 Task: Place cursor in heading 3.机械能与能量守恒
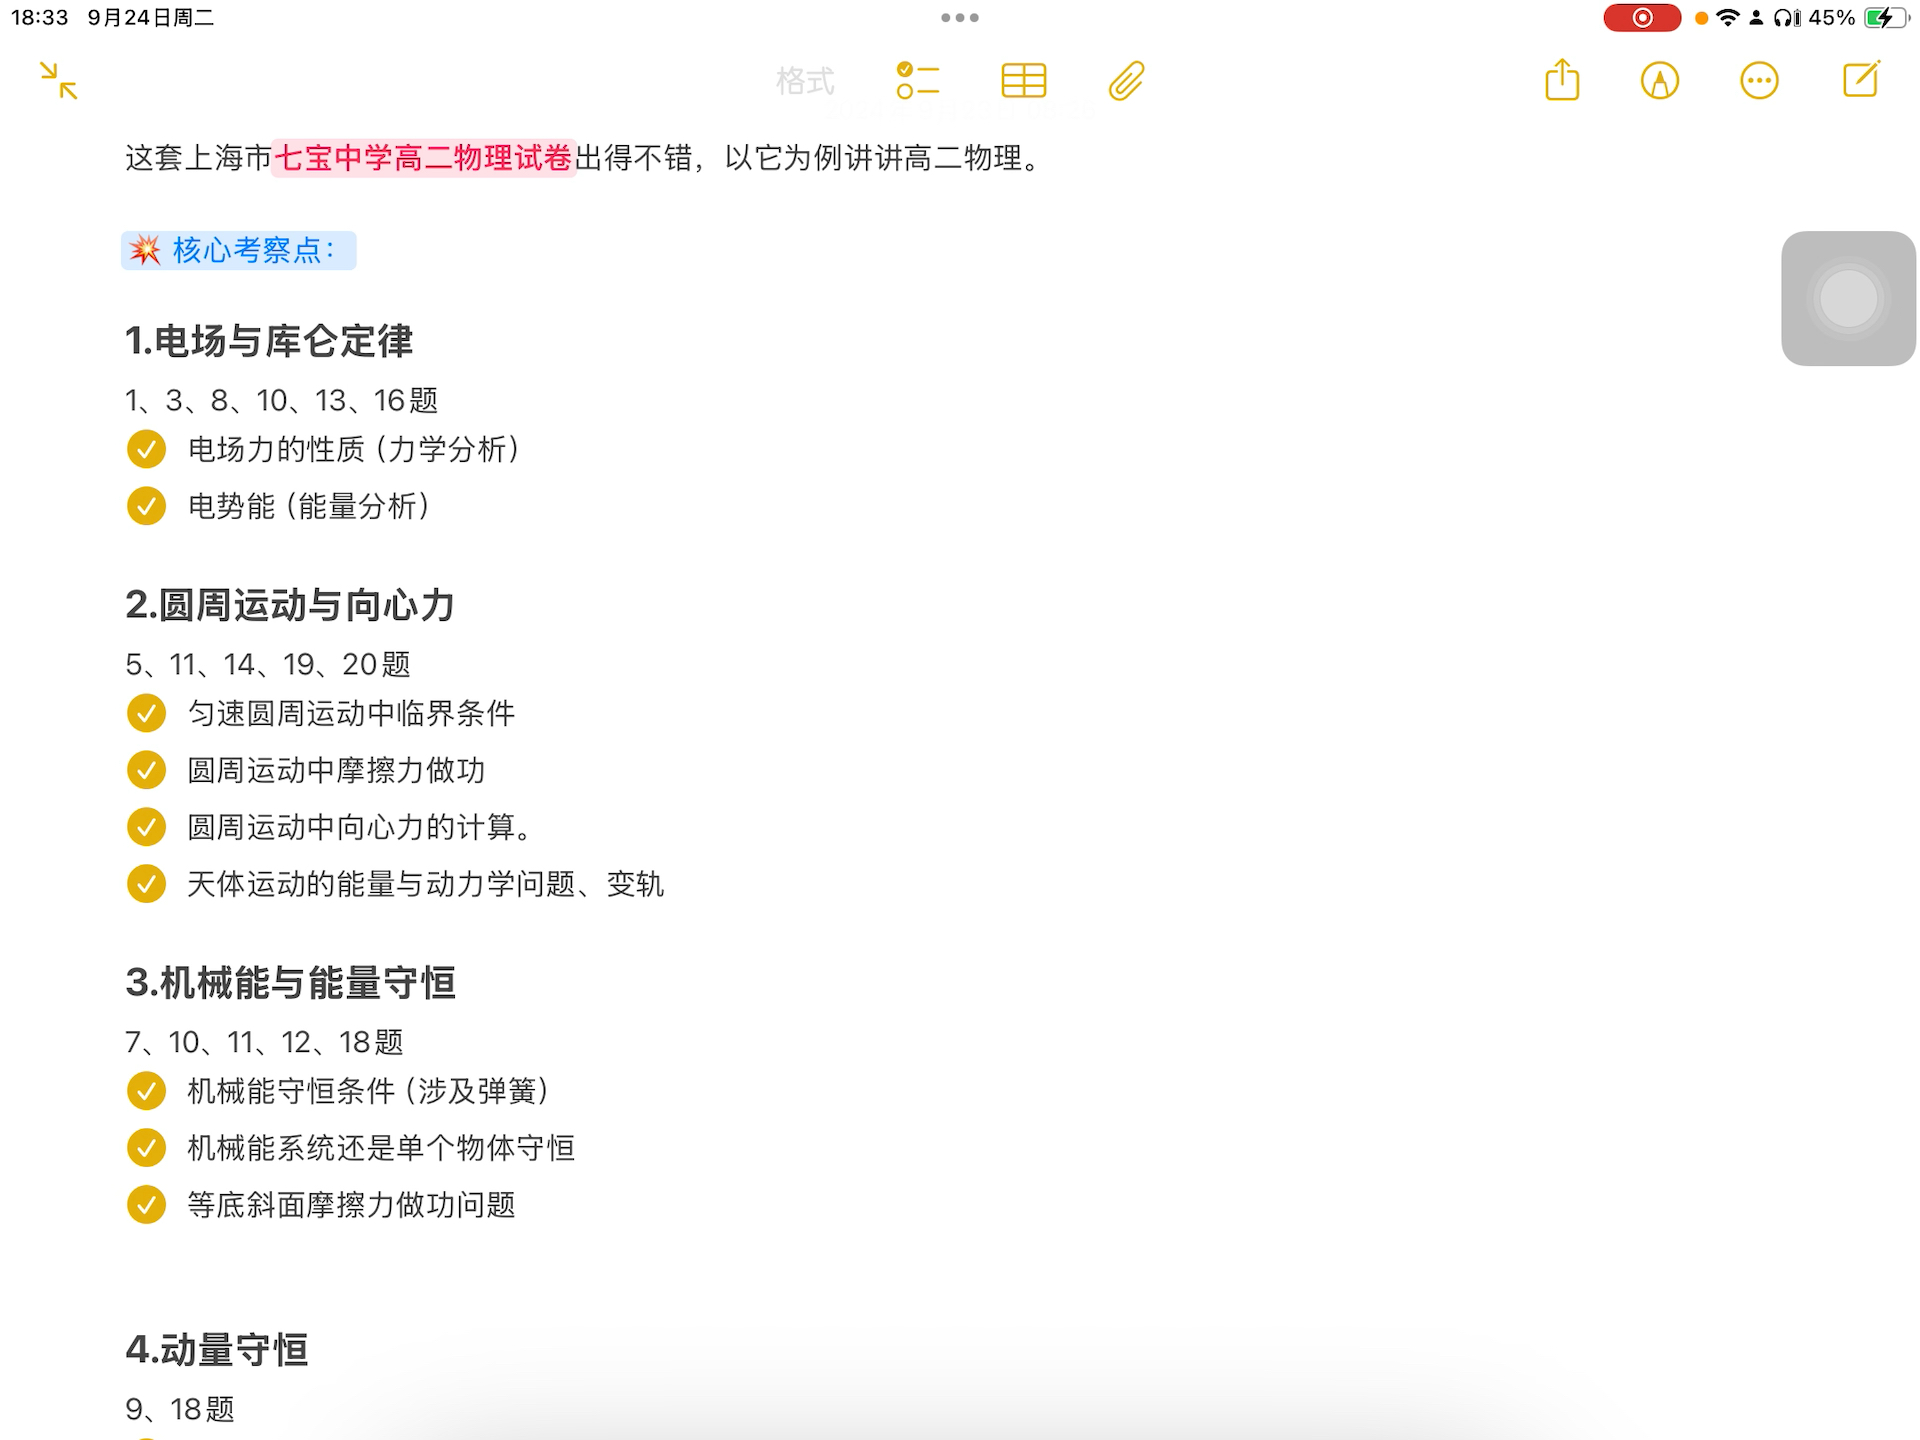pyautogui.click(x=291, y=983)
